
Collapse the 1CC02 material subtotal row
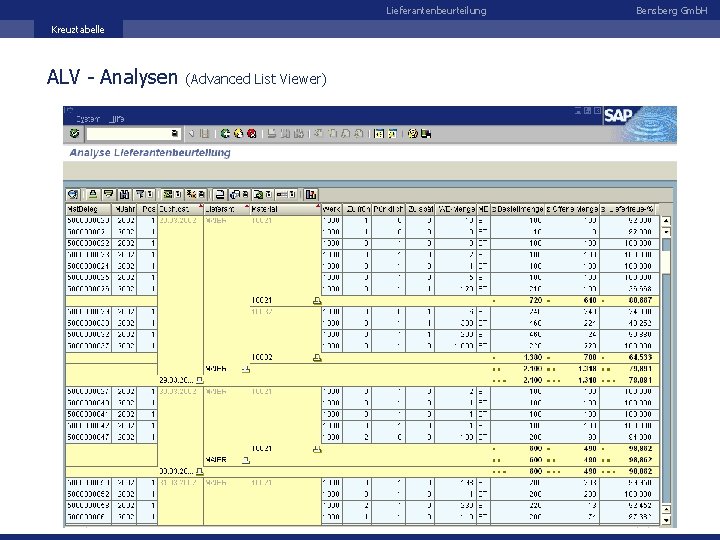click(x=317, y=358)
